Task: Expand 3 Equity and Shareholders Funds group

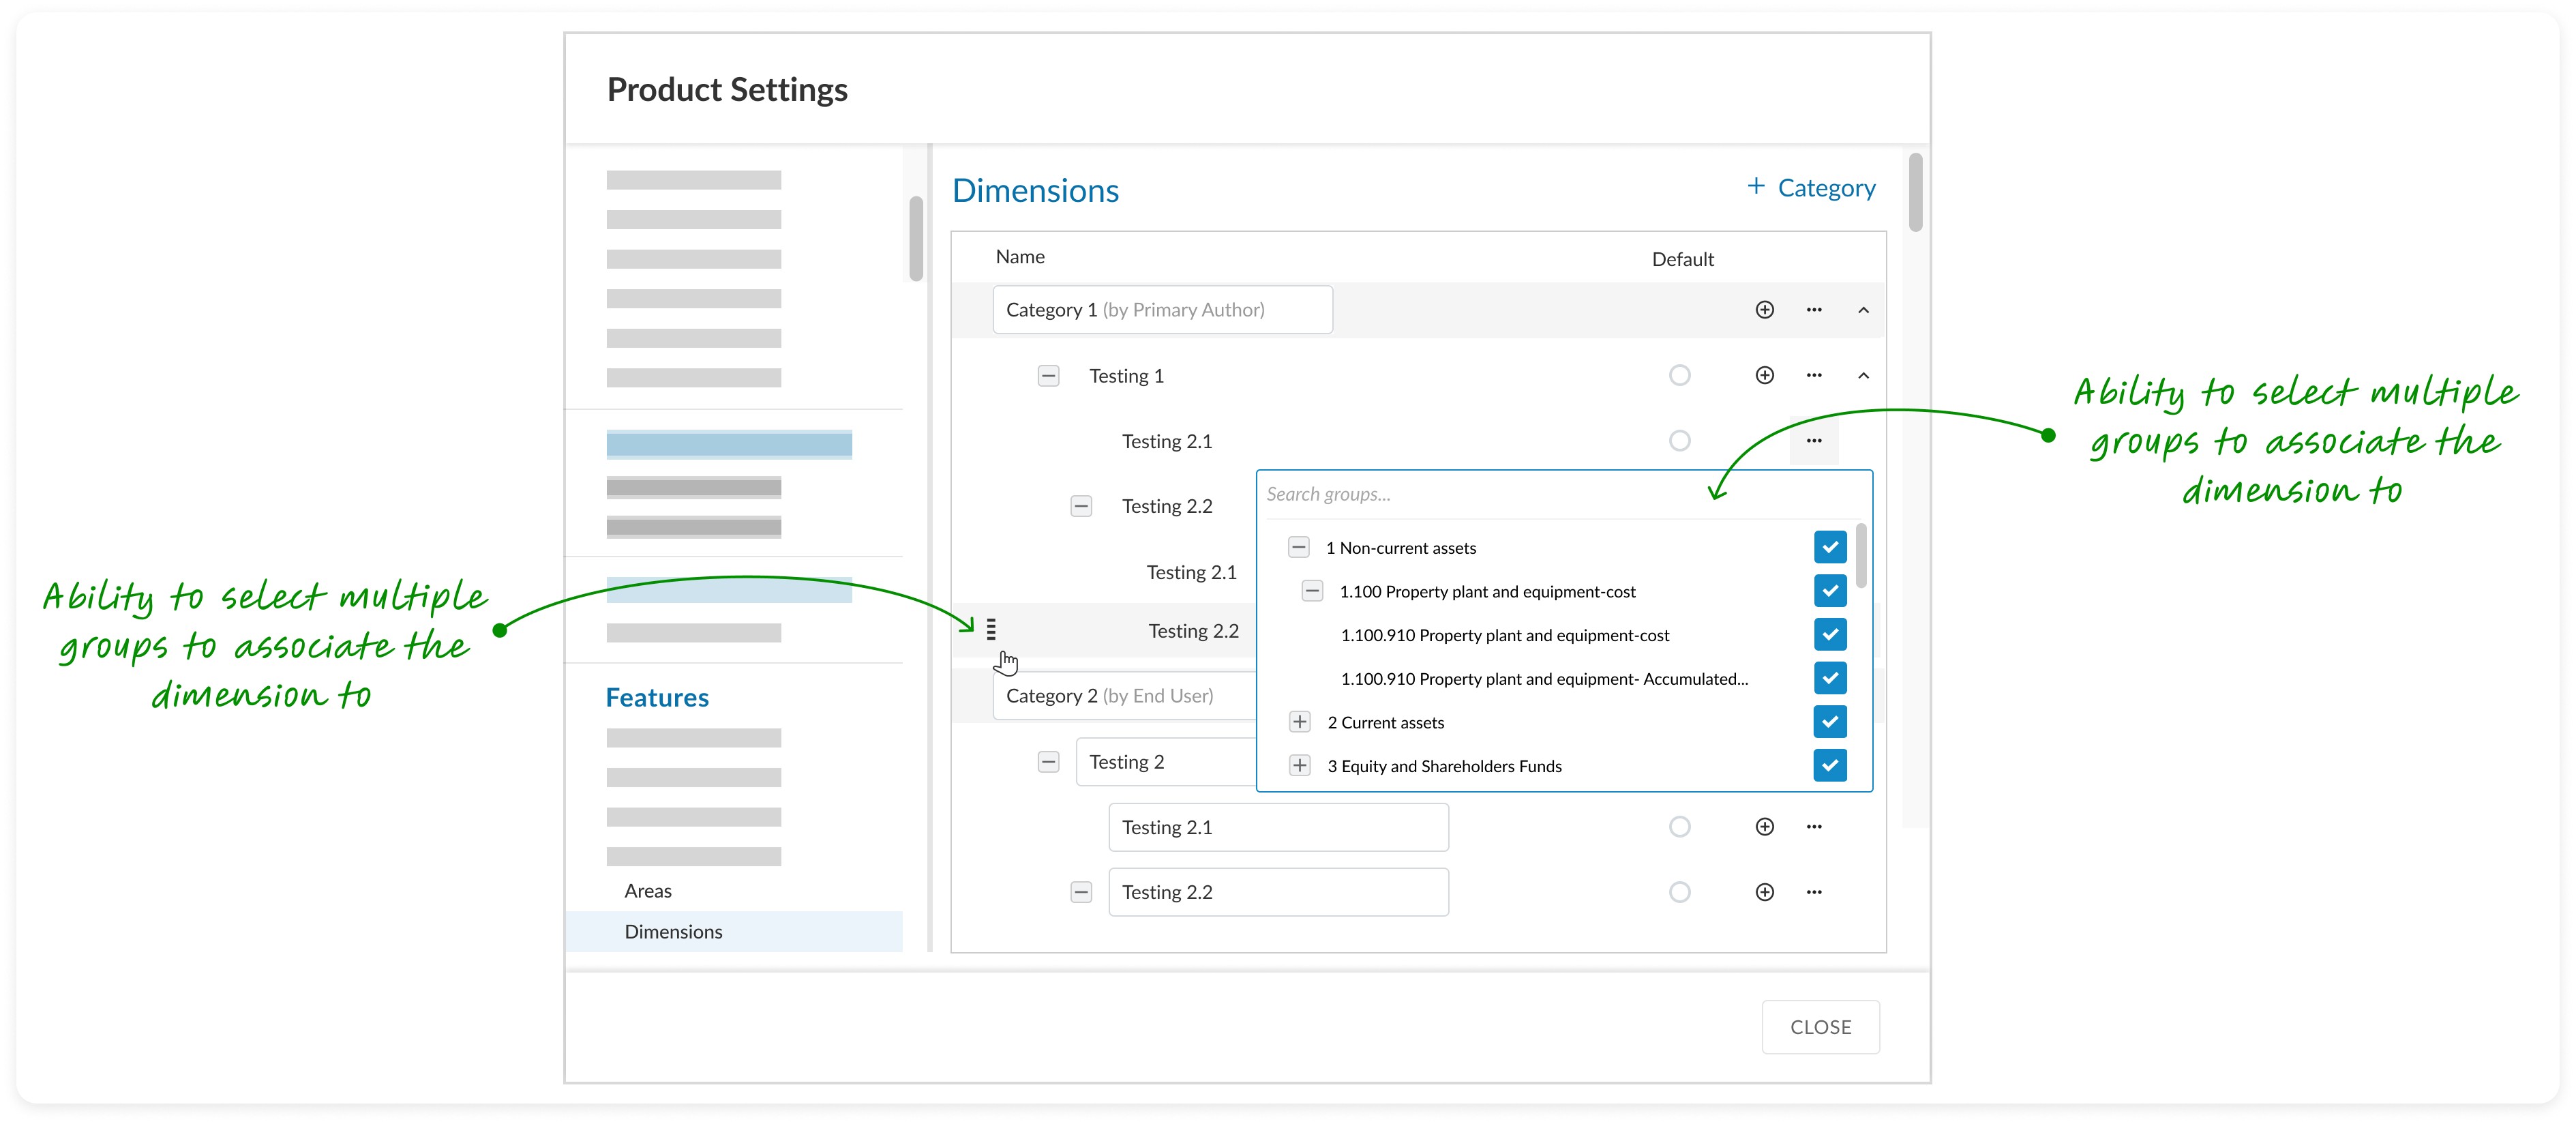Action: pos(1299,766)
